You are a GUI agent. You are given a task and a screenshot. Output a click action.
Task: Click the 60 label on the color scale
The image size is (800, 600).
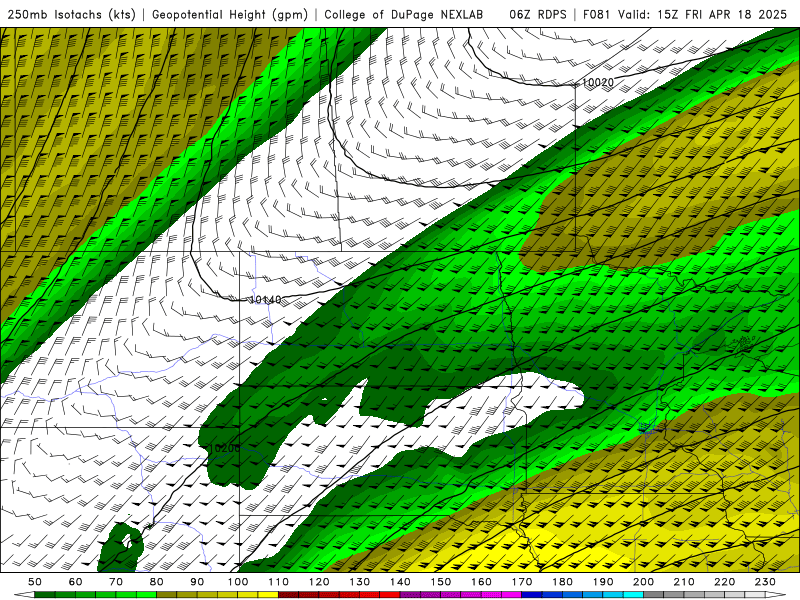75,582
